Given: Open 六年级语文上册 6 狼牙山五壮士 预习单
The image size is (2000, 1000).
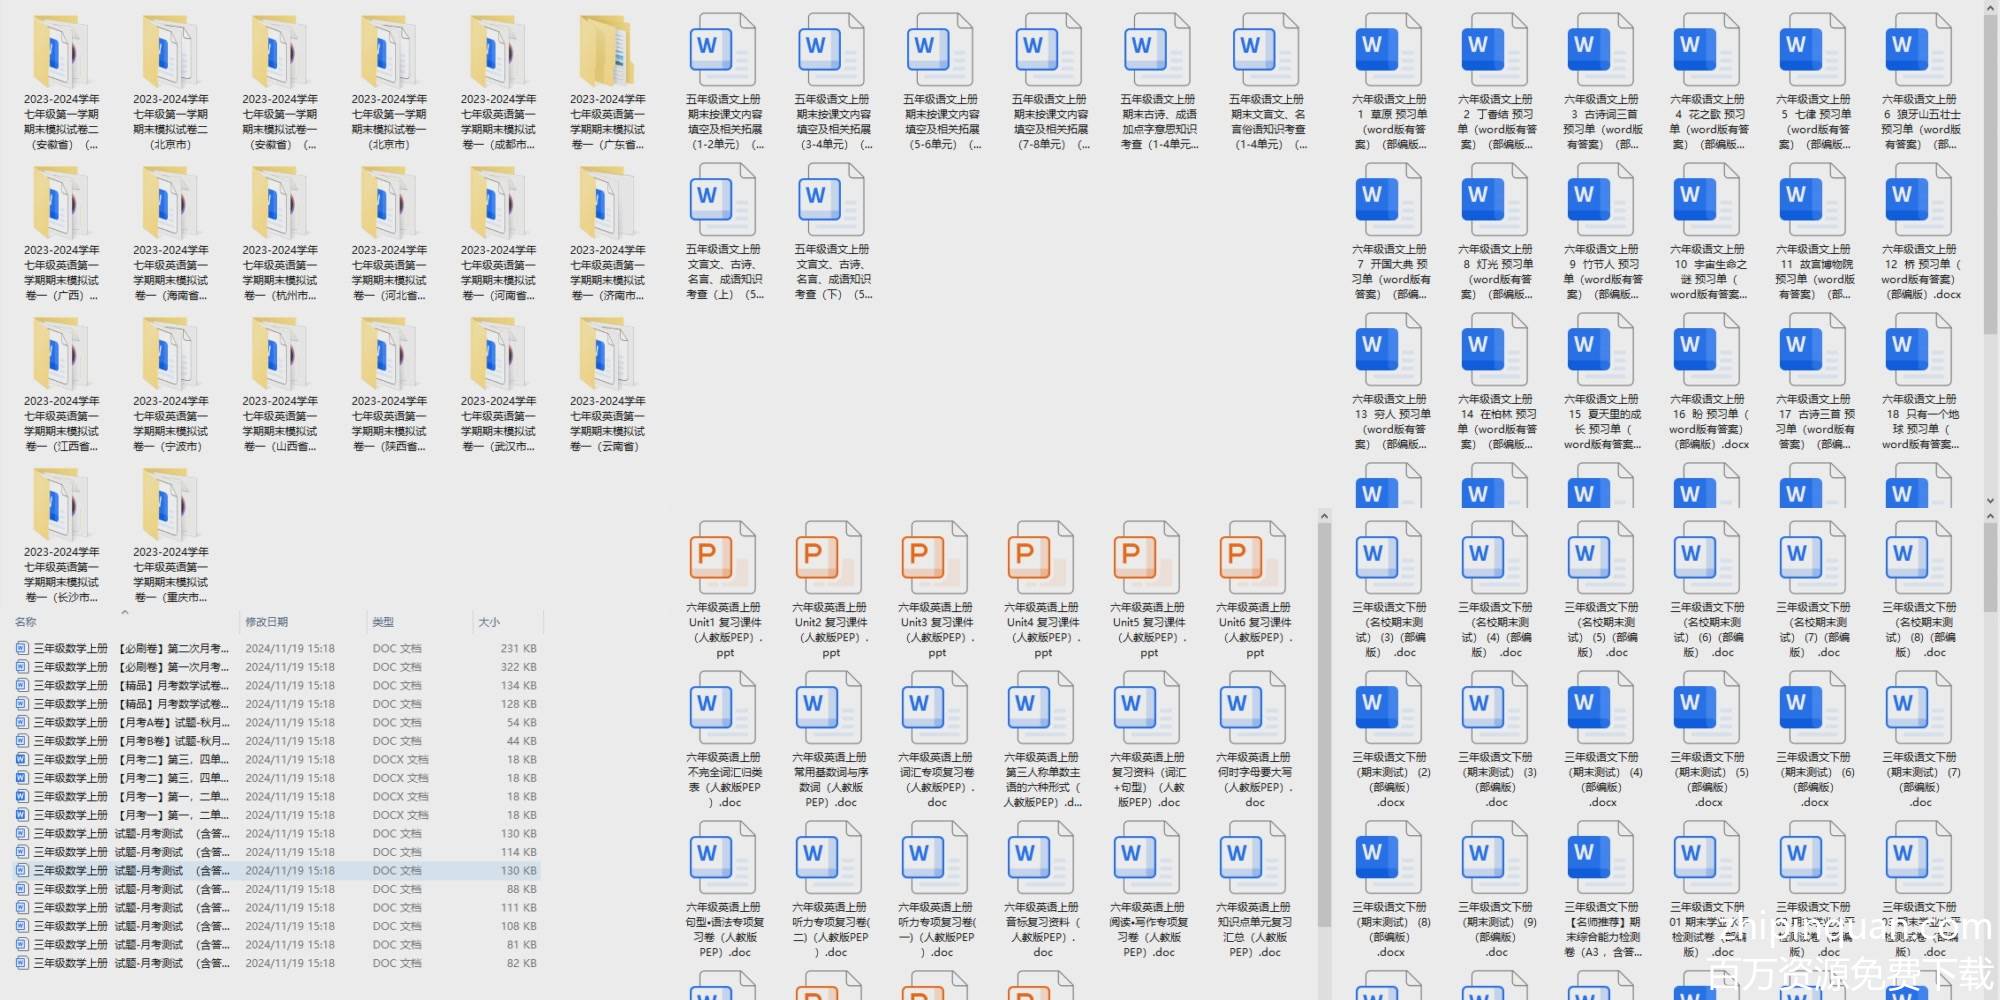Looking at the screenshot, I should (x=1920, y=83).
